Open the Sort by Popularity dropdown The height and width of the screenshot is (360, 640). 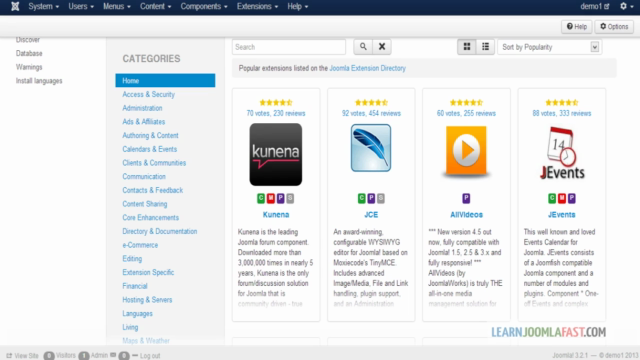(x=549, y=47)
